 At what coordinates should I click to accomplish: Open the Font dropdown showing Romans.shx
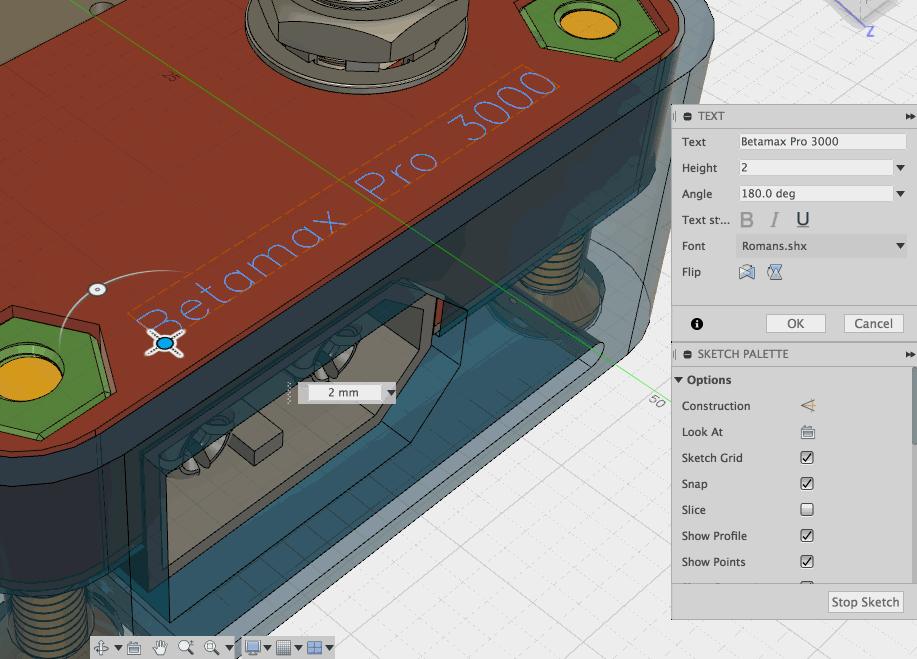(822, 246)
